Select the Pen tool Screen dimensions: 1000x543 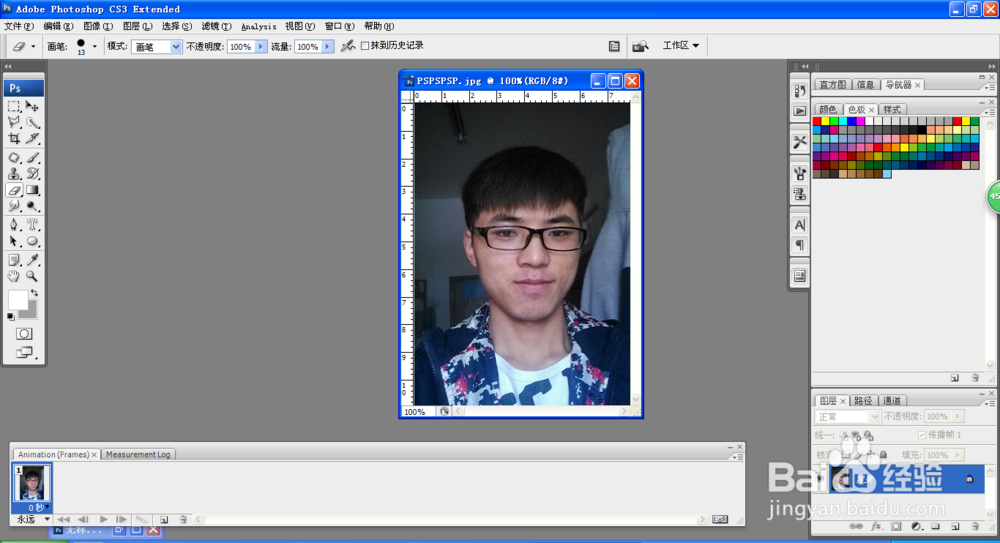[14, 225]
